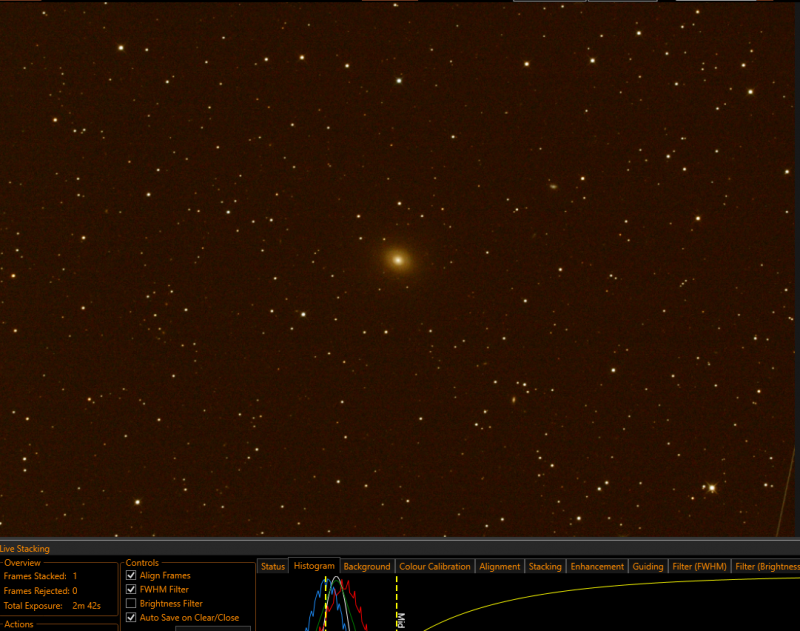Click the 'Total Exposure: 2m 42s' value
Screen dimensions: 800x631
[x=86, y=606]
